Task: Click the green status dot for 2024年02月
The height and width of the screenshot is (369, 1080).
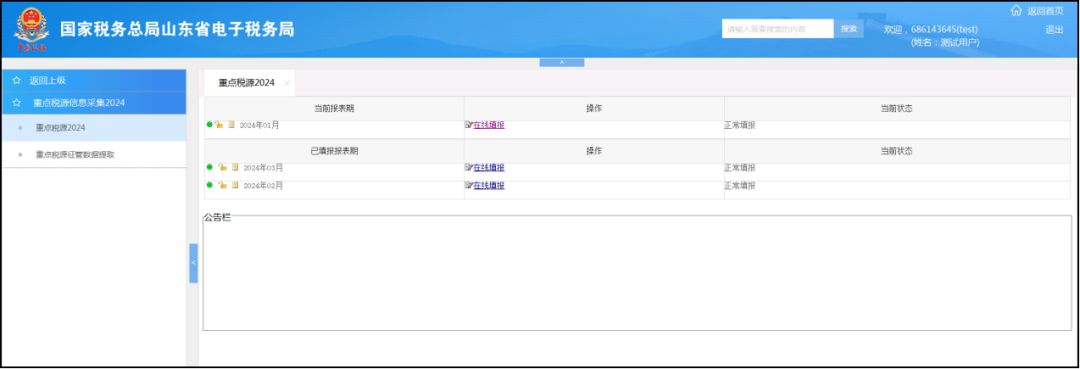Action: [209, 184]
